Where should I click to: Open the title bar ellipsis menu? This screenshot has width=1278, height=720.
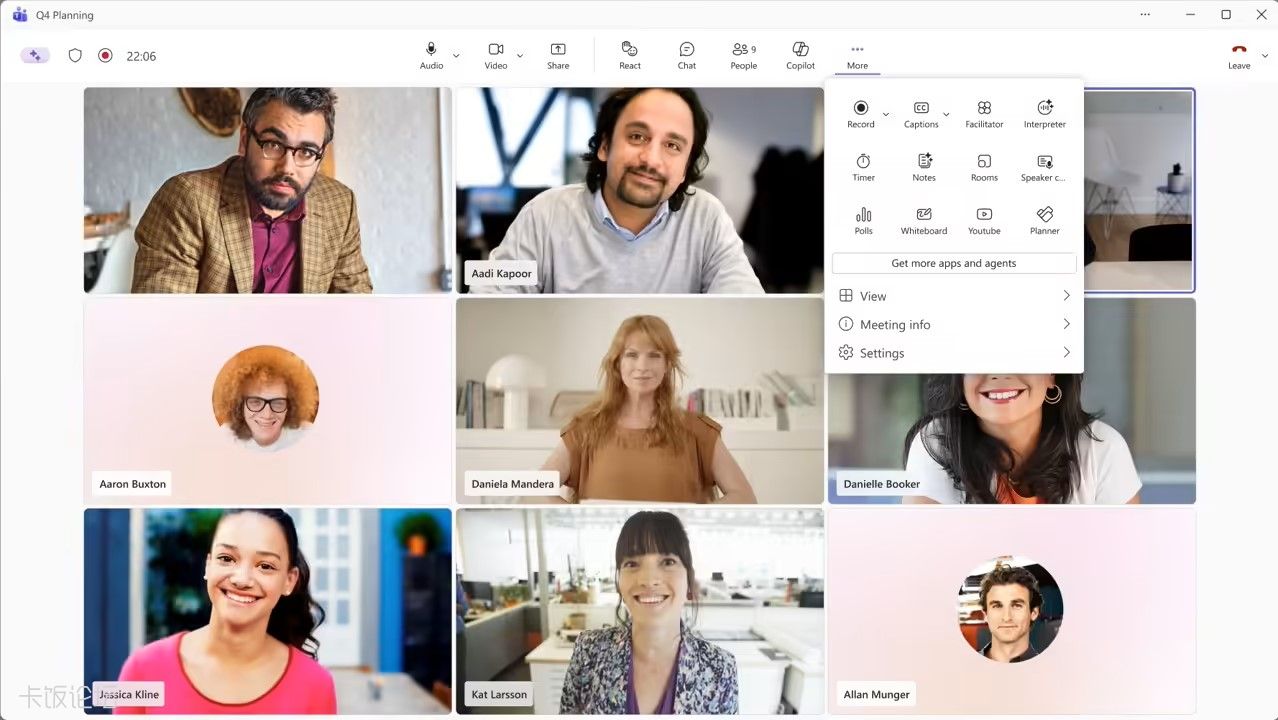(x=1145, y=14)
